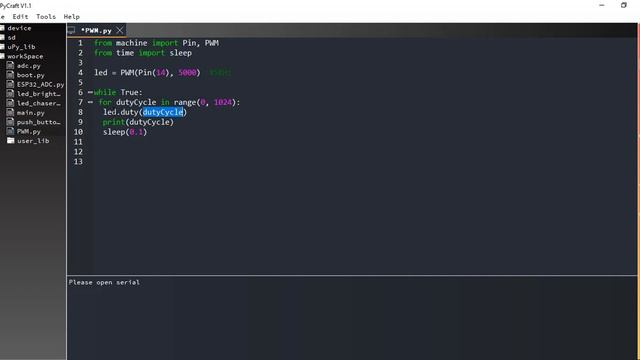The width and height of the screenshot is (640, 360).
Task: Open the Help menu
Action: [71, 17]
